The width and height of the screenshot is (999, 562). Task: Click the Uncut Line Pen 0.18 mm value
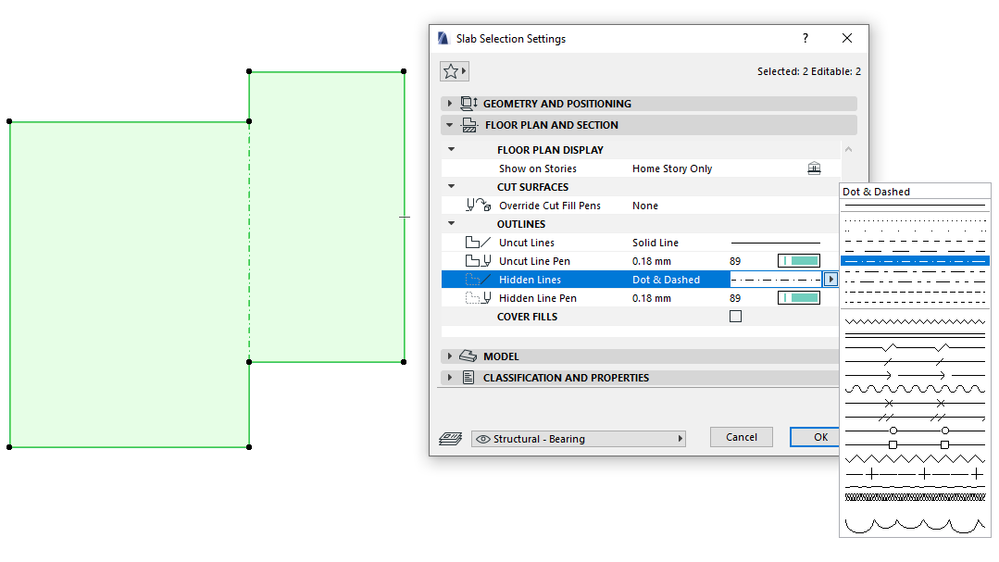[x=651, y=261]
